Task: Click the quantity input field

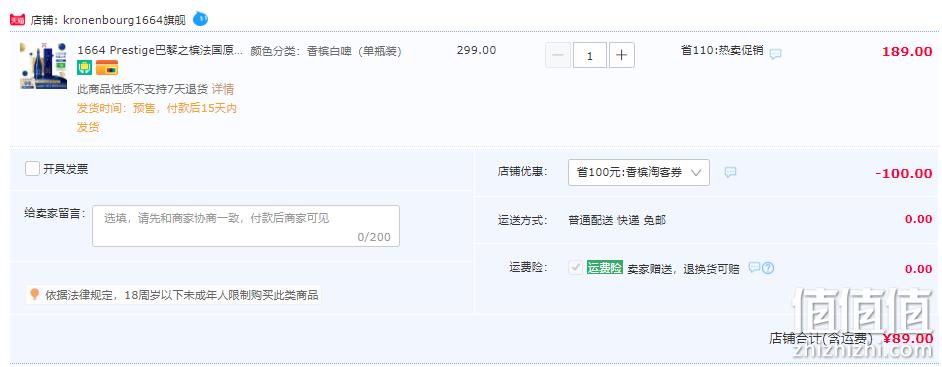Action: pos(590,55)
